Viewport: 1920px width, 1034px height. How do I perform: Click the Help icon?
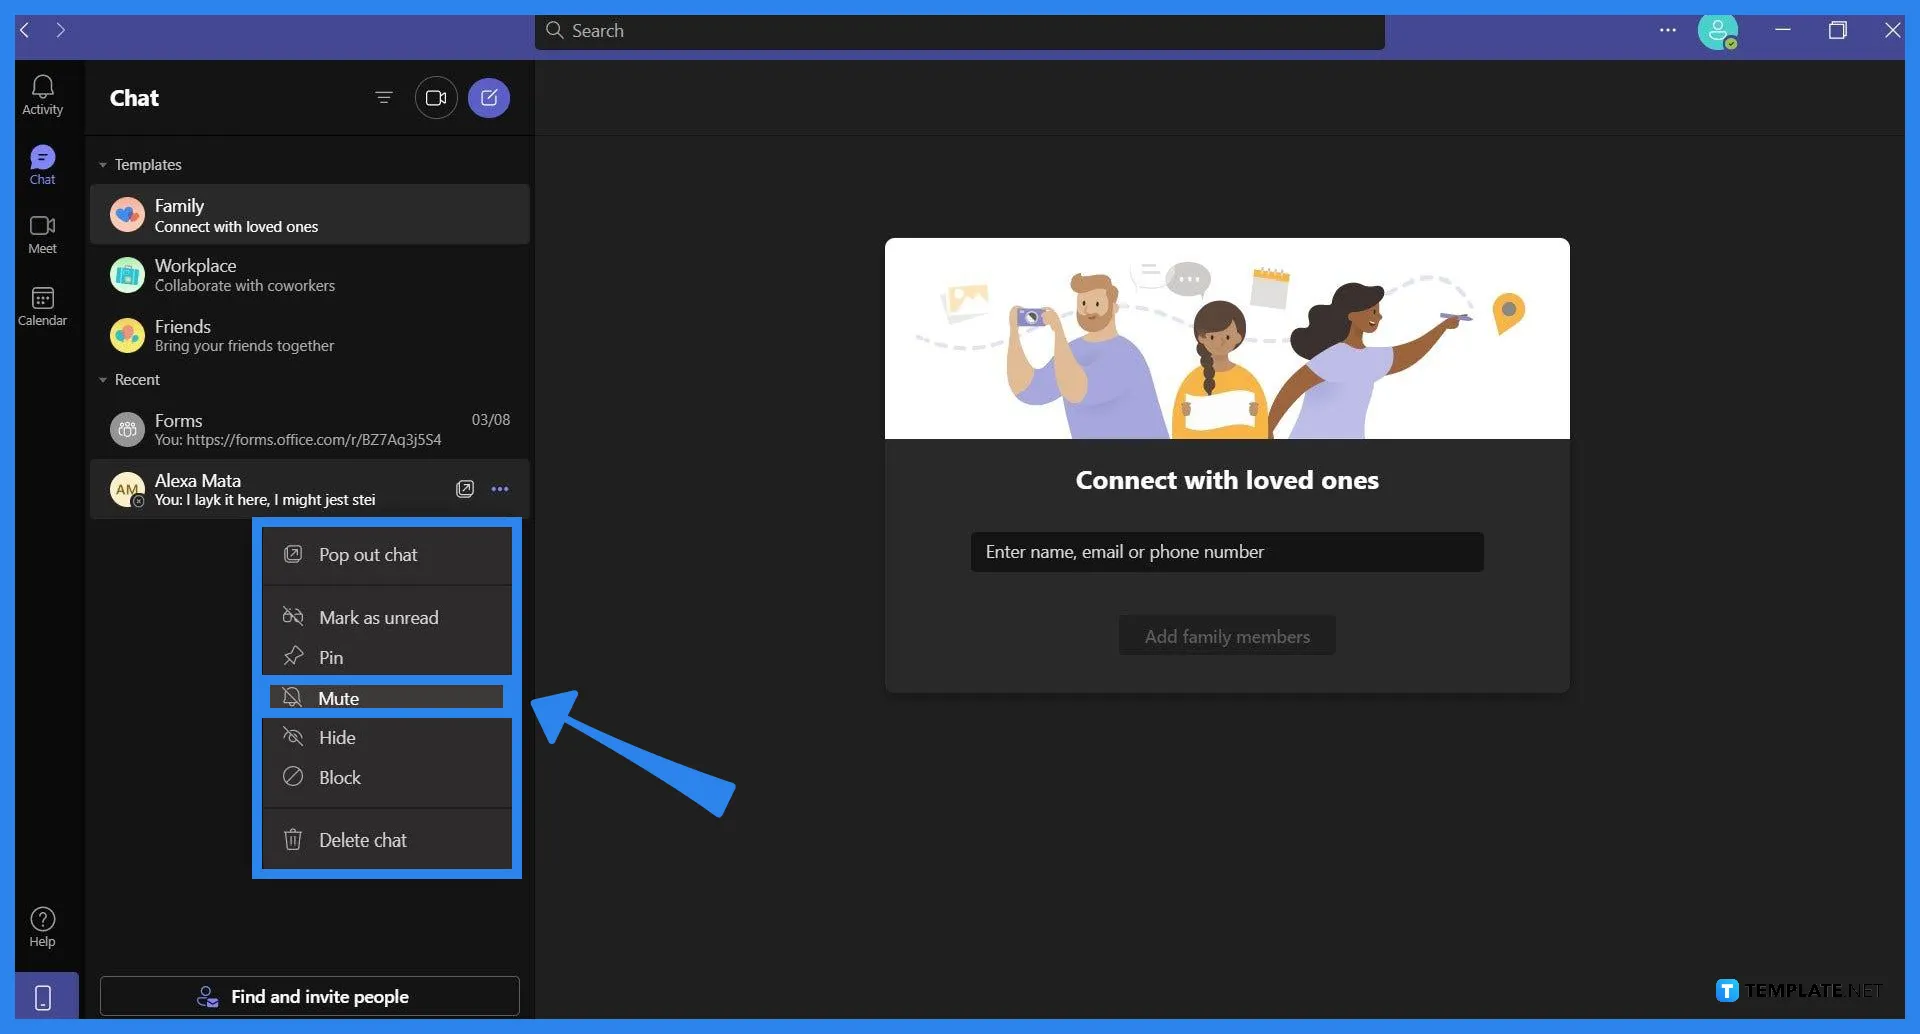tap(42, 924)
